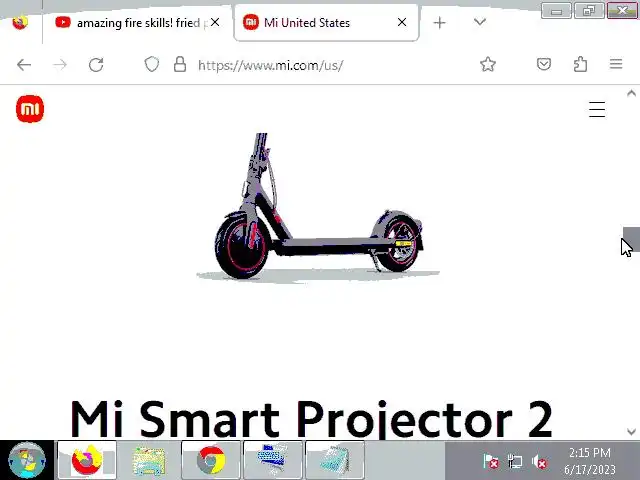Open Save to Pocket button
640x480 pixels.
(544, 64)
